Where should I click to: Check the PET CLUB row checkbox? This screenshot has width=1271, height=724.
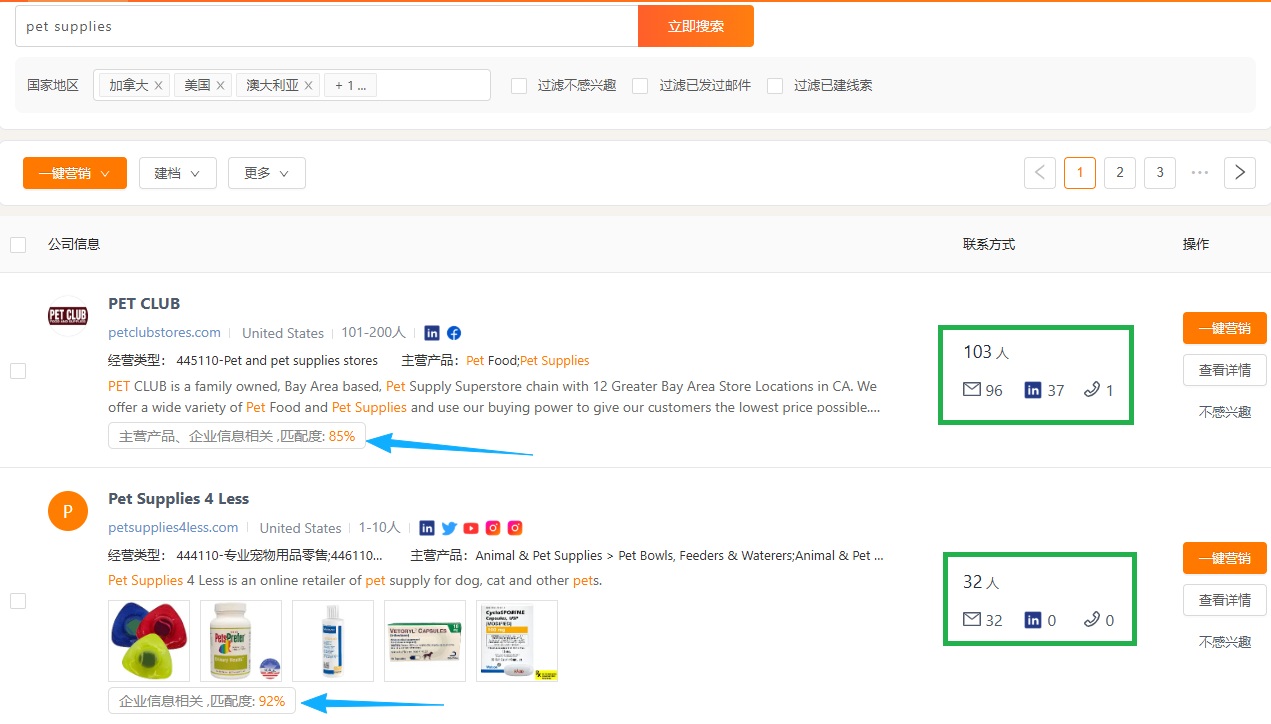[x=18, y=371]
